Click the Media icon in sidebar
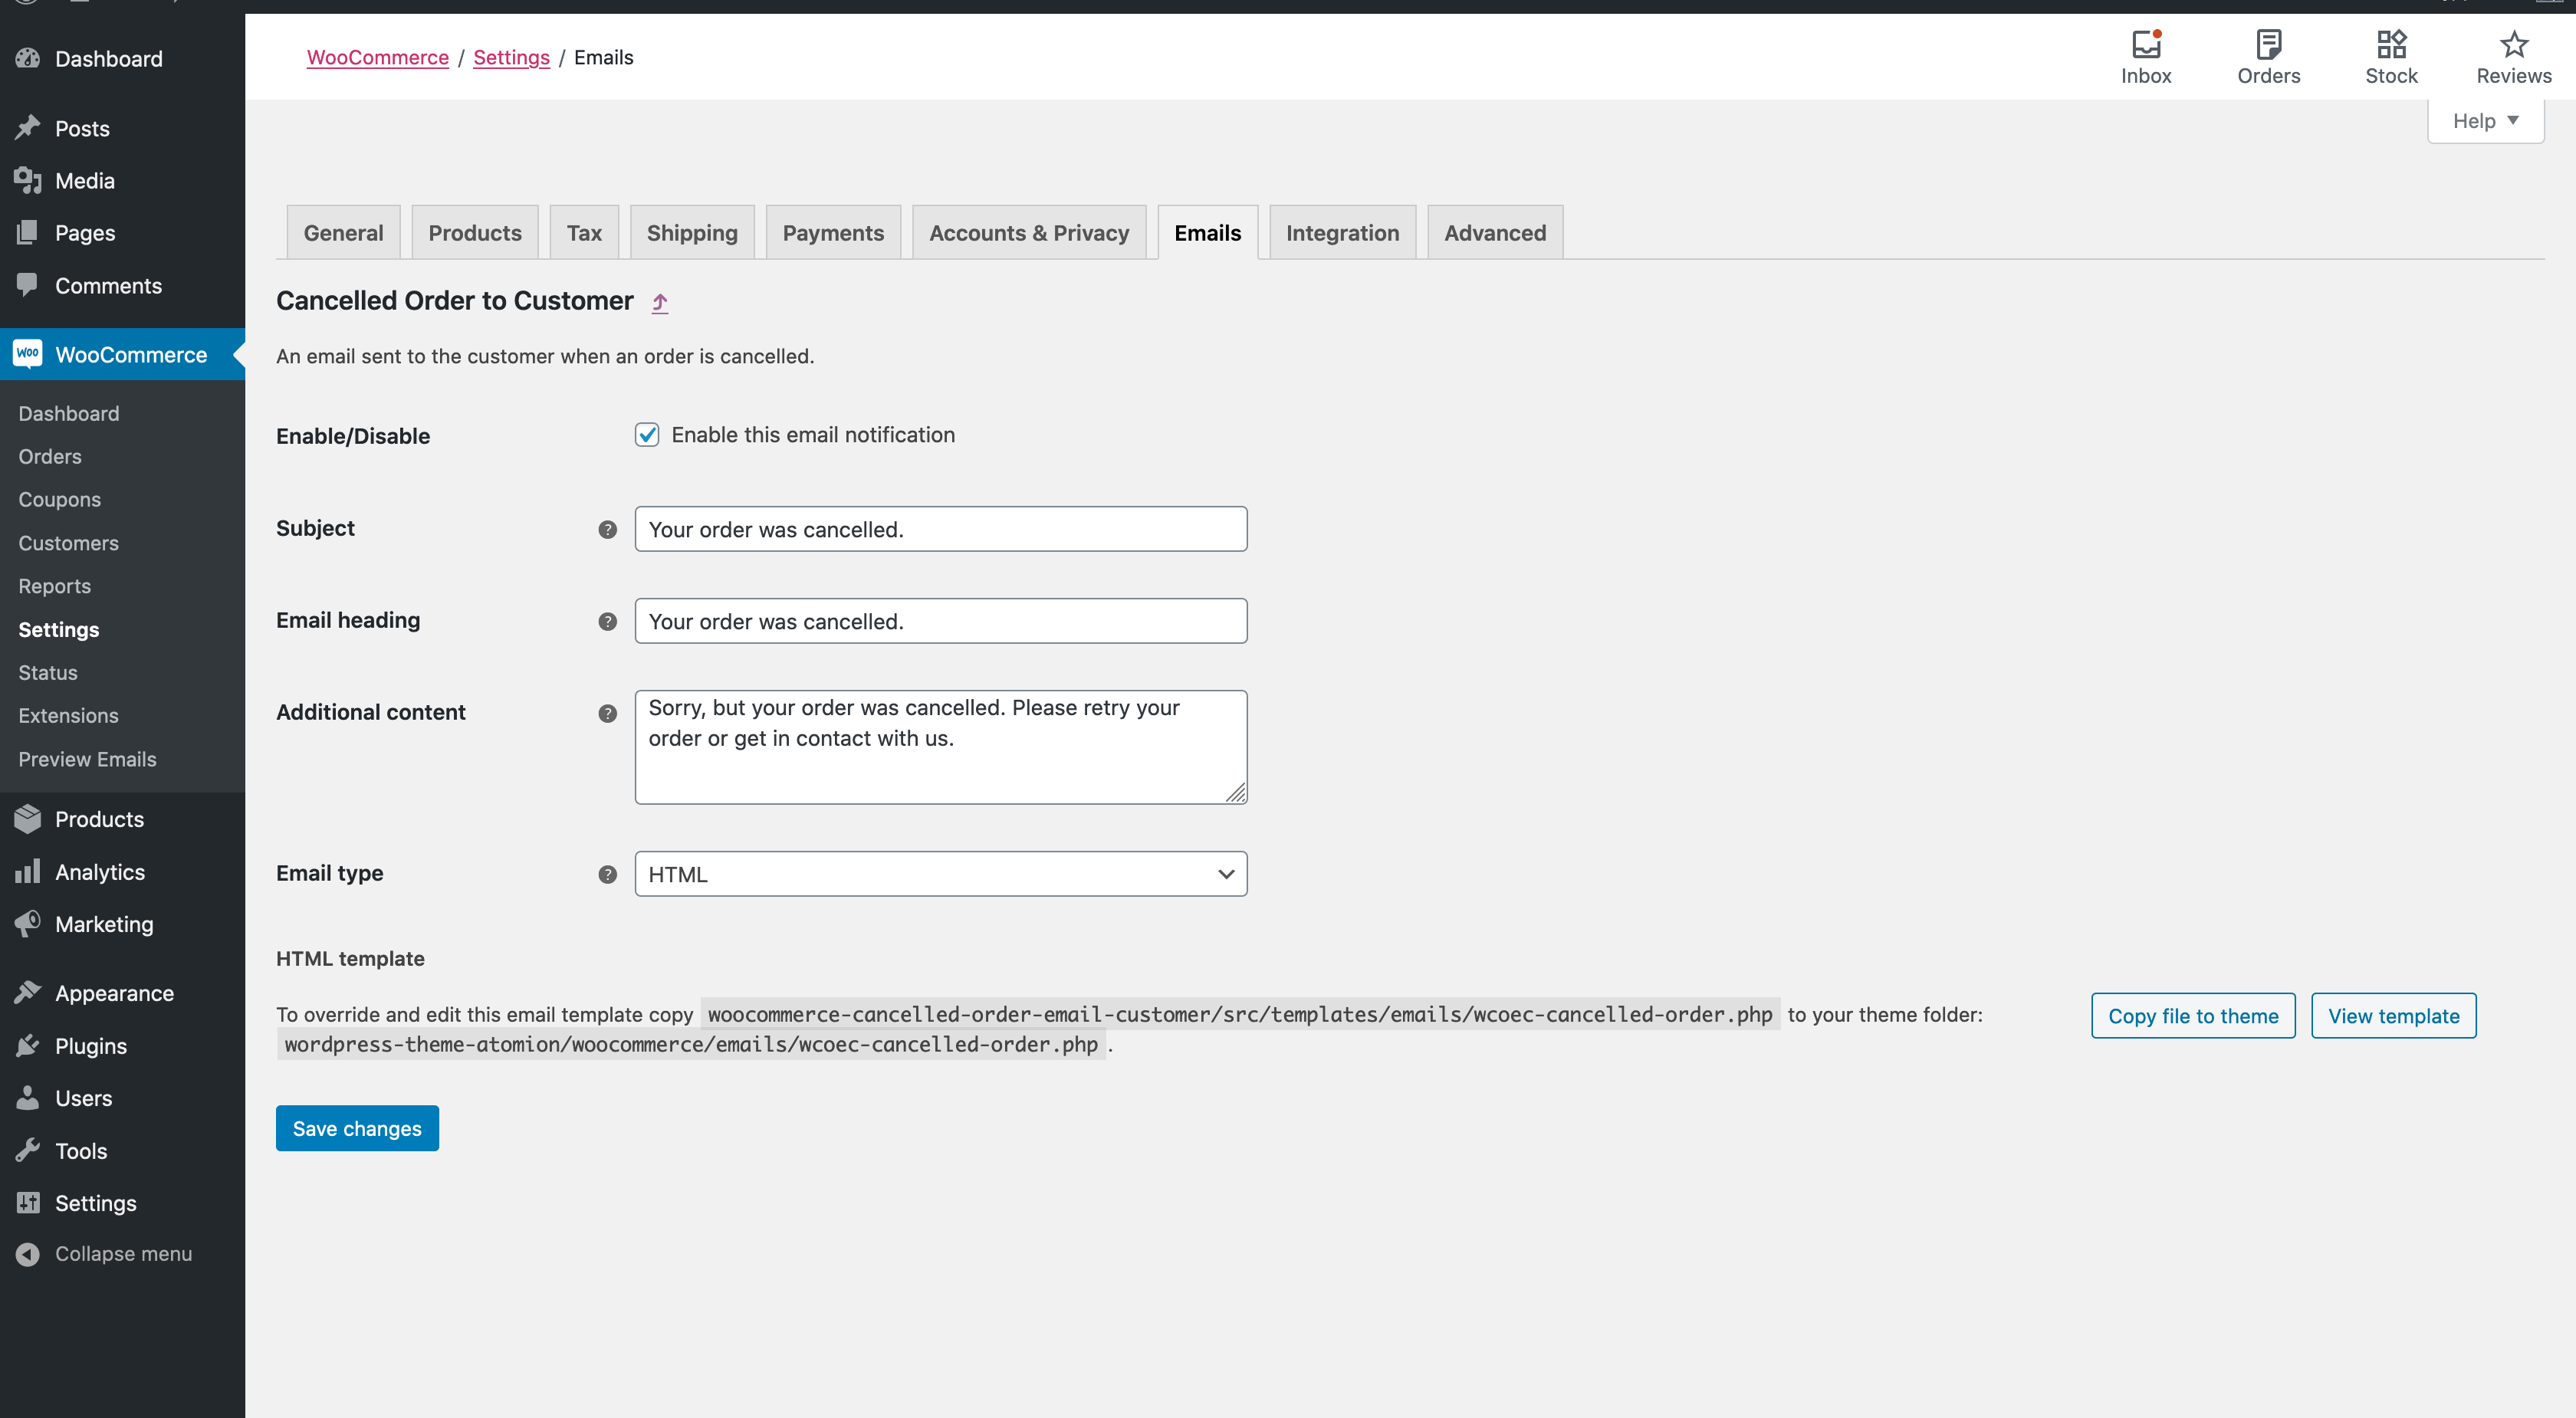Screen dimensions: 2576x1418 click(28, 180)
